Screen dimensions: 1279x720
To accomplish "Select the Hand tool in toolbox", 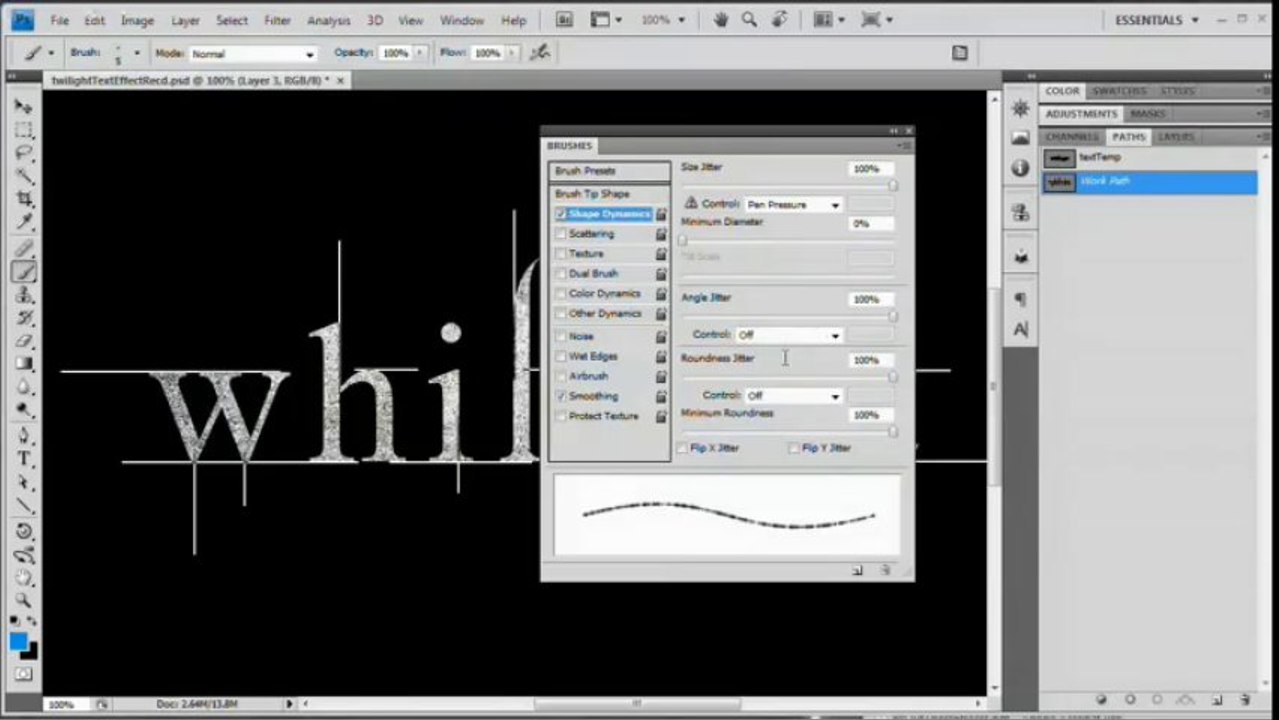I will pyautogui.click(x=23, y=577).
